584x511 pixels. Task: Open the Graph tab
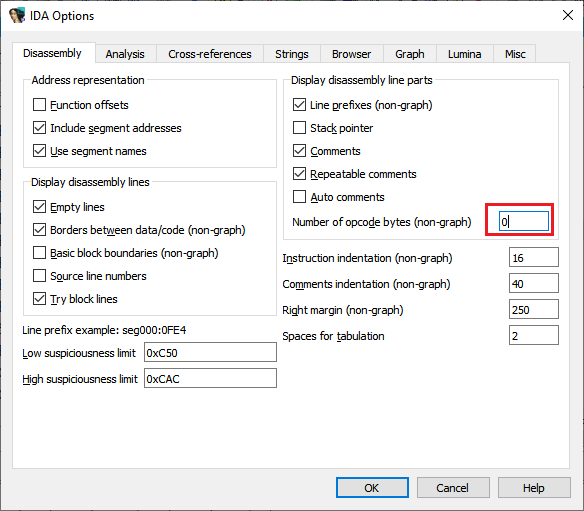click(409, 54)
